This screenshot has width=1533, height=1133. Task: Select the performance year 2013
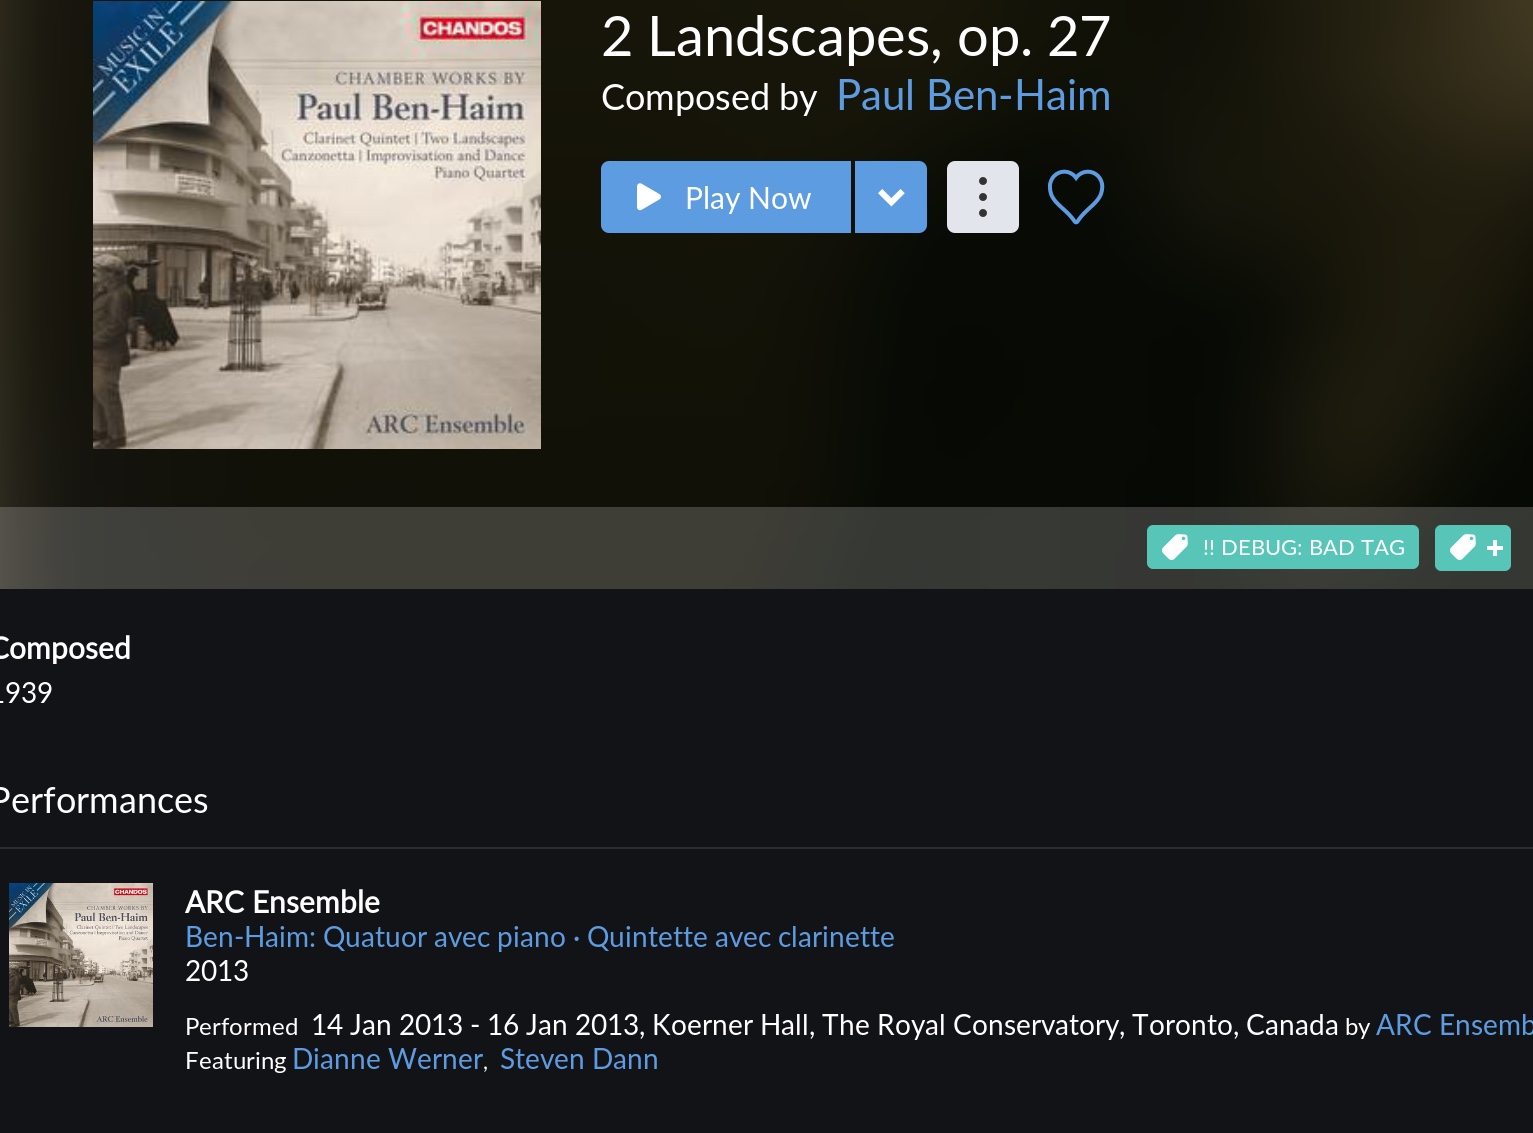pyautogui.click(x=217, y=971)
